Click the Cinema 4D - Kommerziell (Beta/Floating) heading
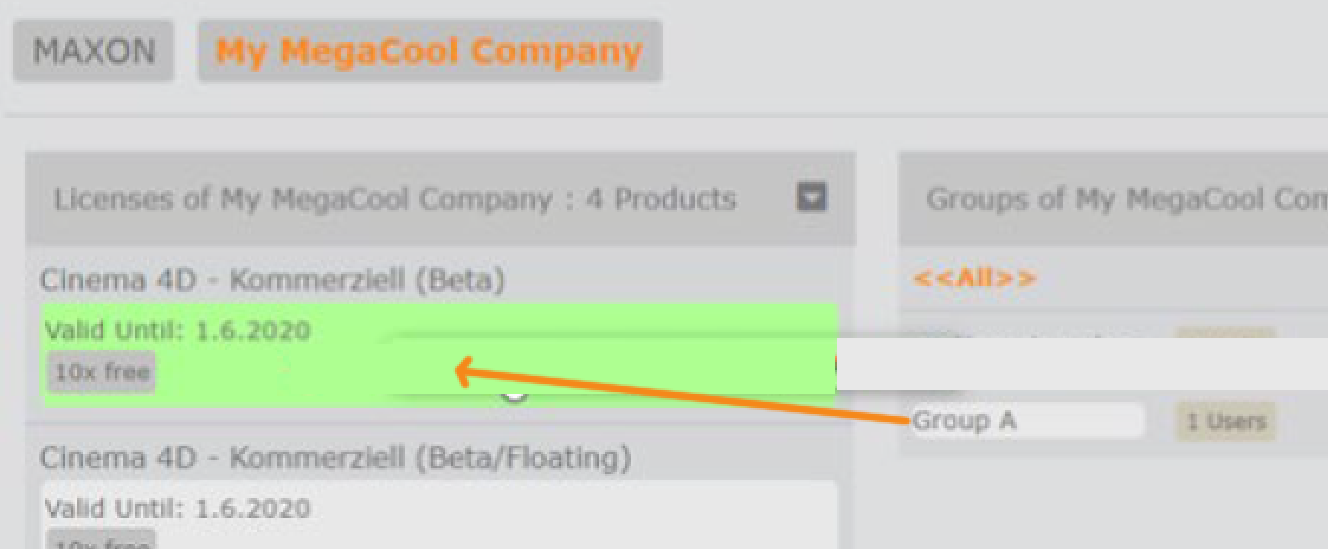Screen dimensions: 1328x549 pos(336,459)
